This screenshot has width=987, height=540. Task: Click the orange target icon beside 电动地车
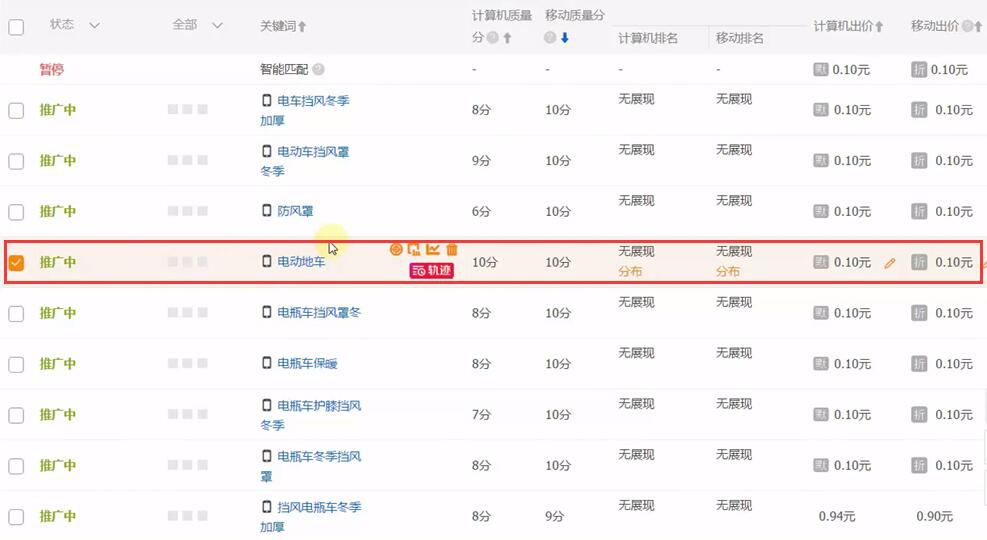396,249
